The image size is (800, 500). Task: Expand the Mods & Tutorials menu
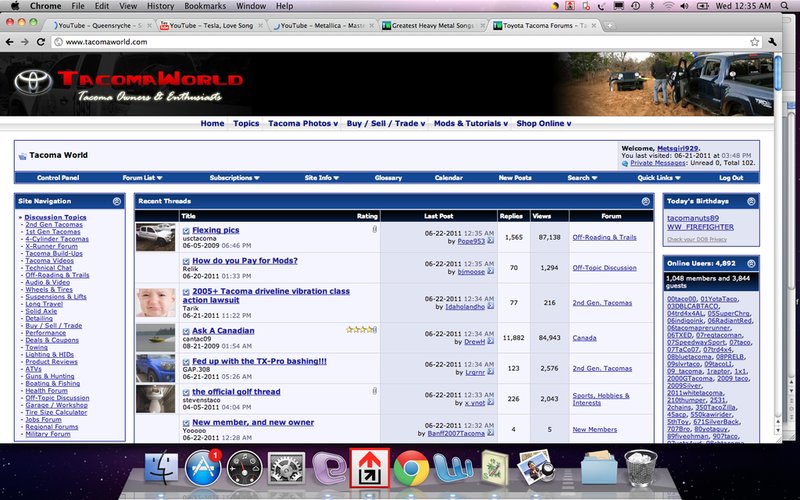pyautogui.click(x=471, y=123)
